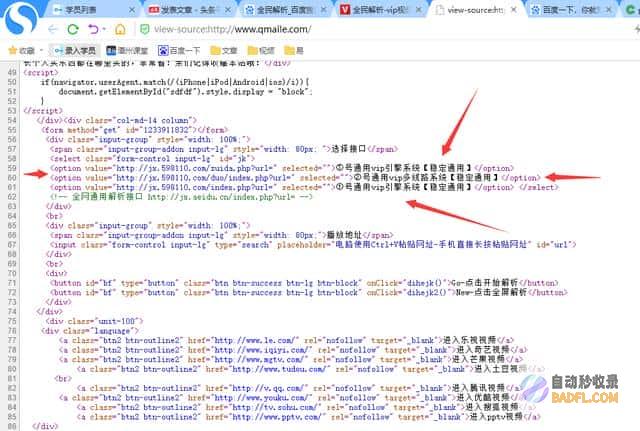Click the http://www.tudou.com/ link in source
The width and height of the screenshot is (640, 431).
(277, 369)
